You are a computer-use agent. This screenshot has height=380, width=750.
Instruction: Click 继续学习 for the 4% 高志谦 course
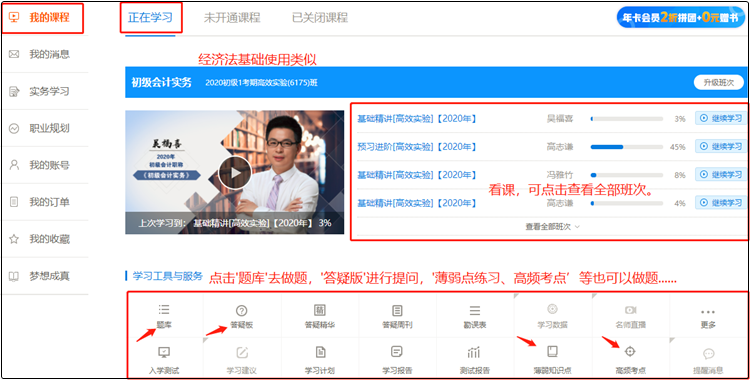coord(721,203)
